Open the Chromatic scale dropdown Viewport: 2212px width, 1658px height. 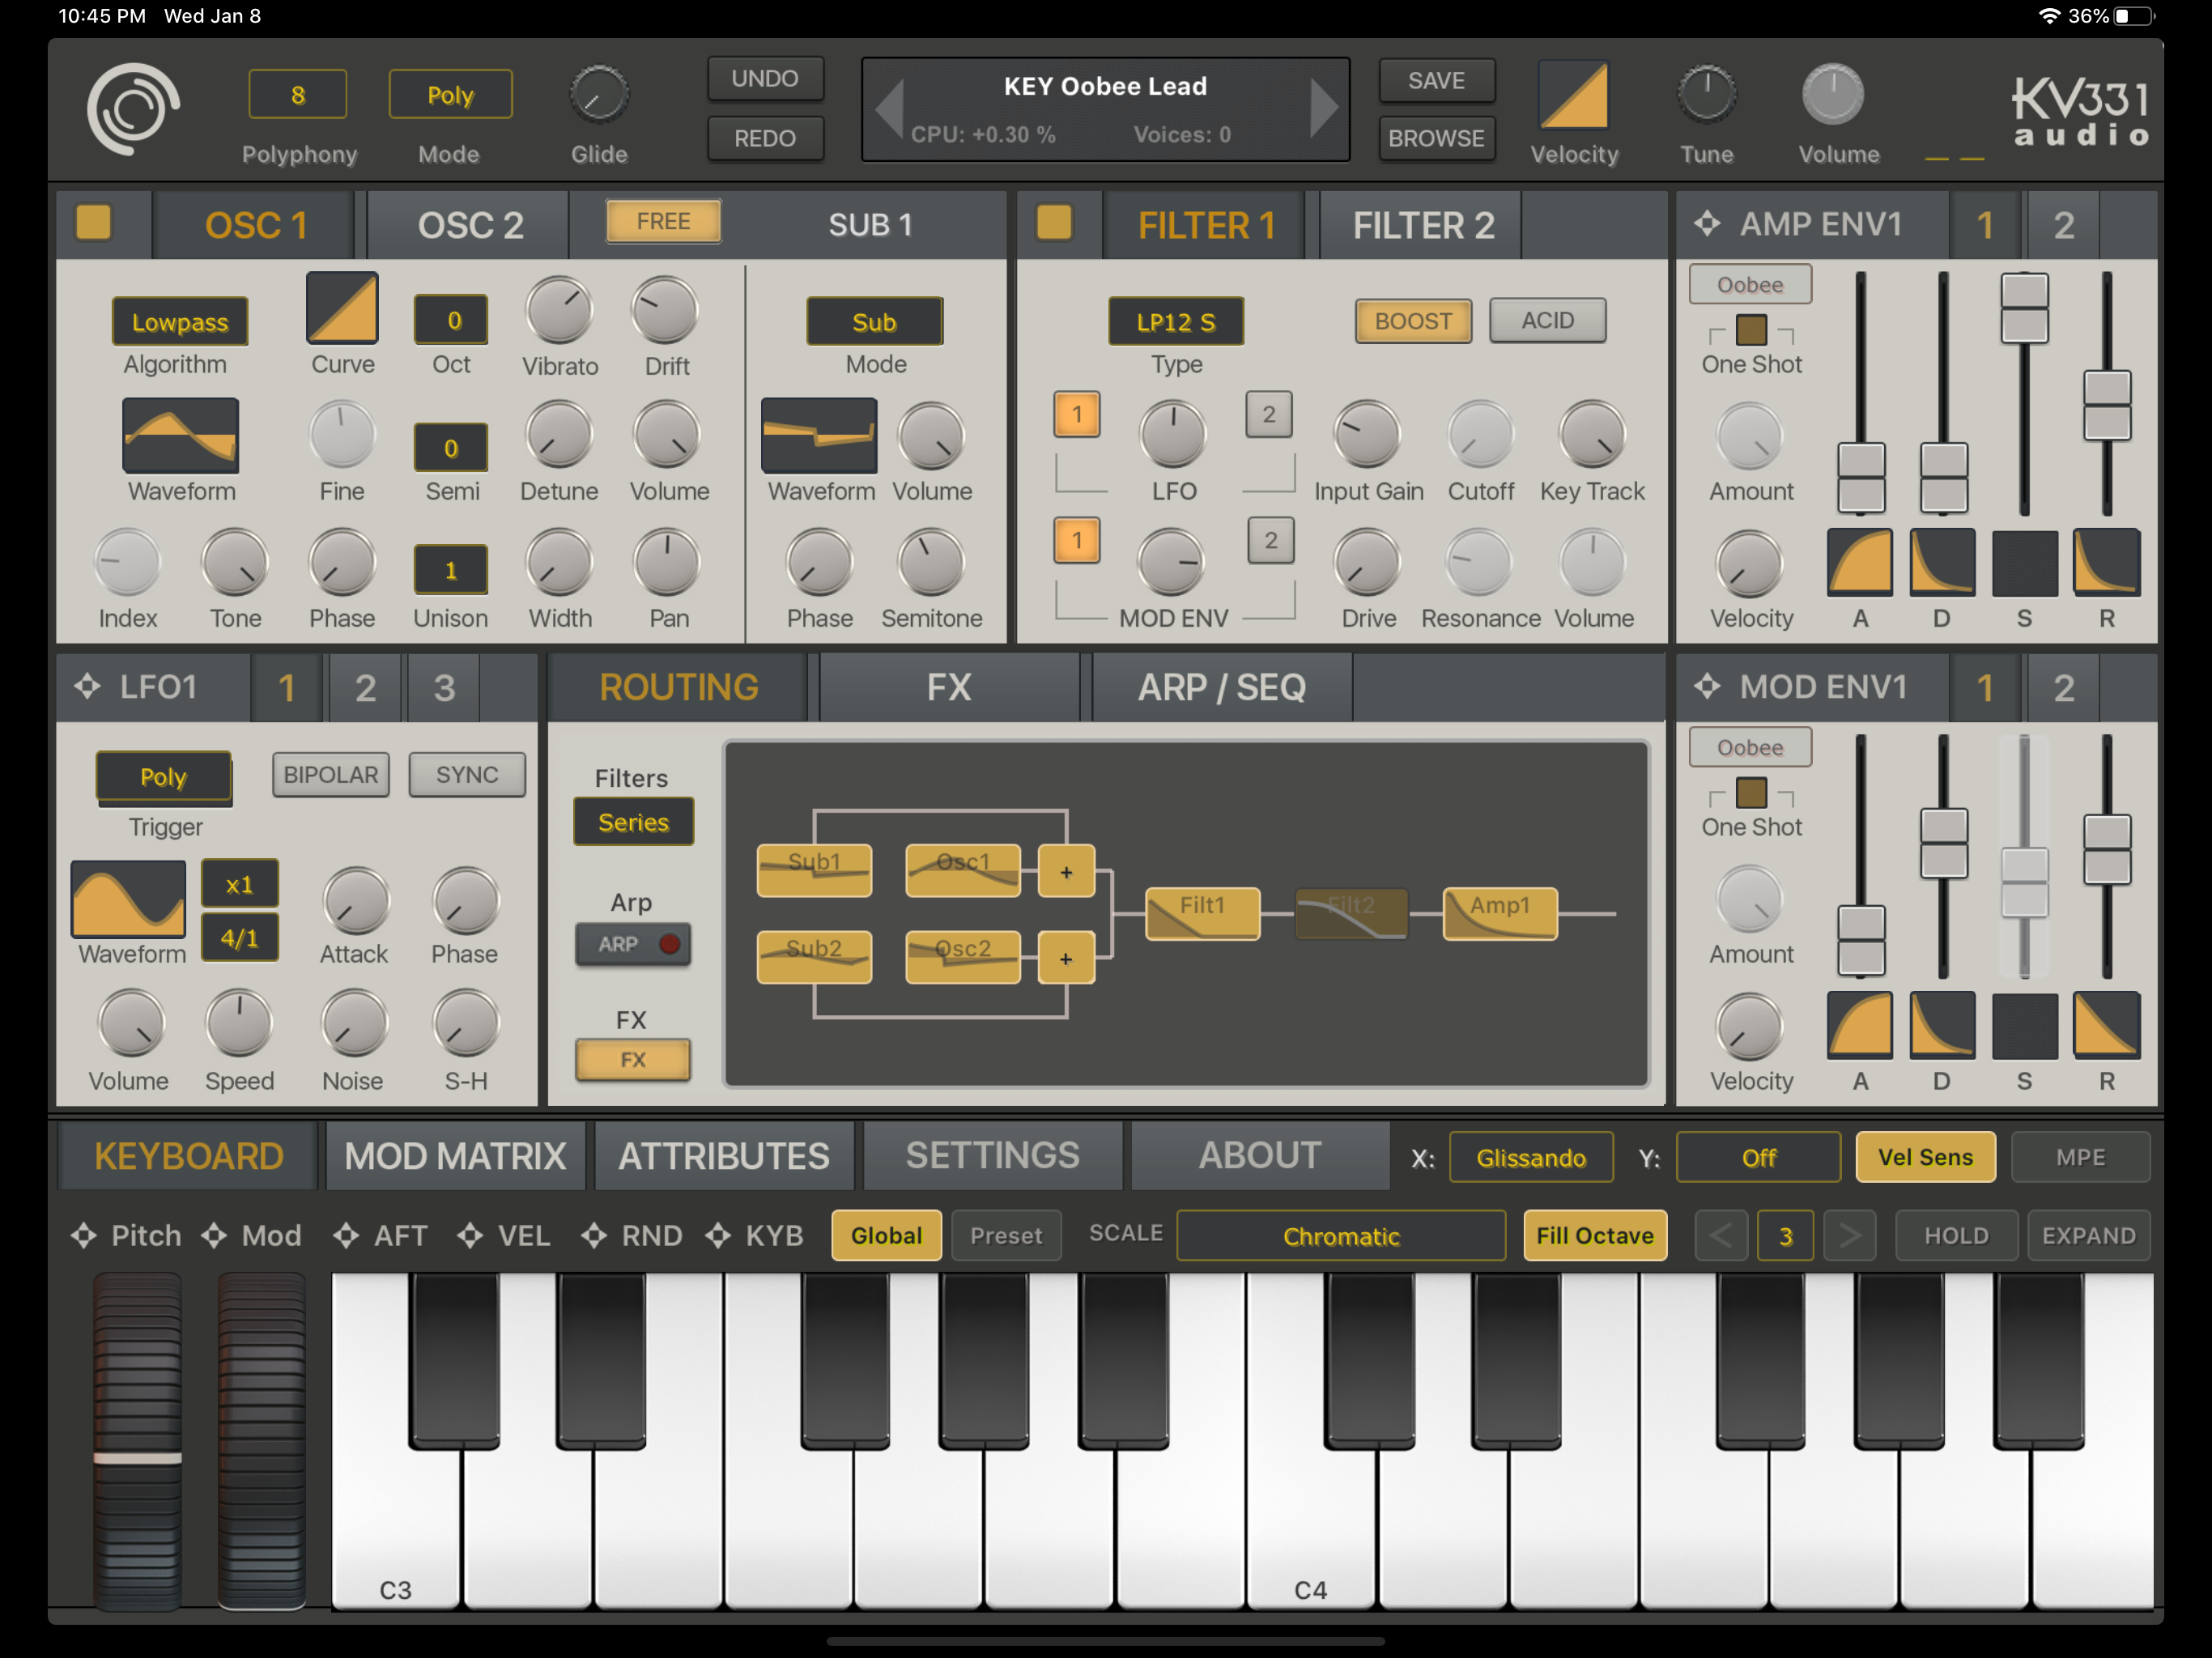pos(1340,1236)
